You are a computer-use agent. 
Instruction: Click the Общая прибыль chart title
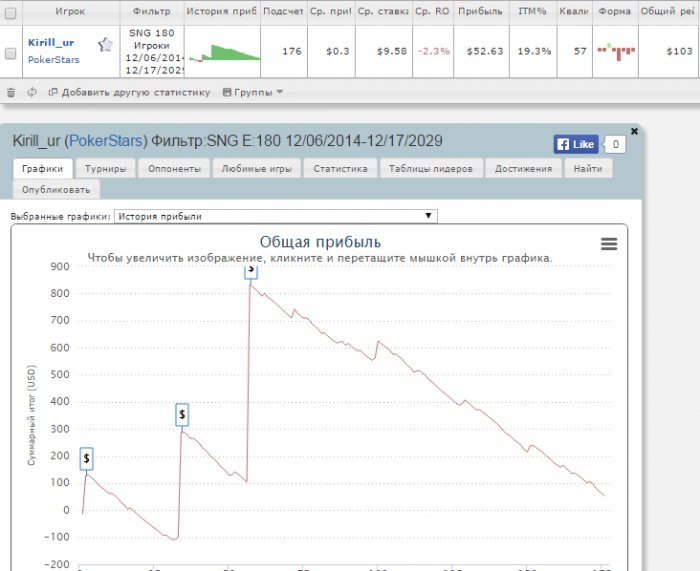point(321,242)
